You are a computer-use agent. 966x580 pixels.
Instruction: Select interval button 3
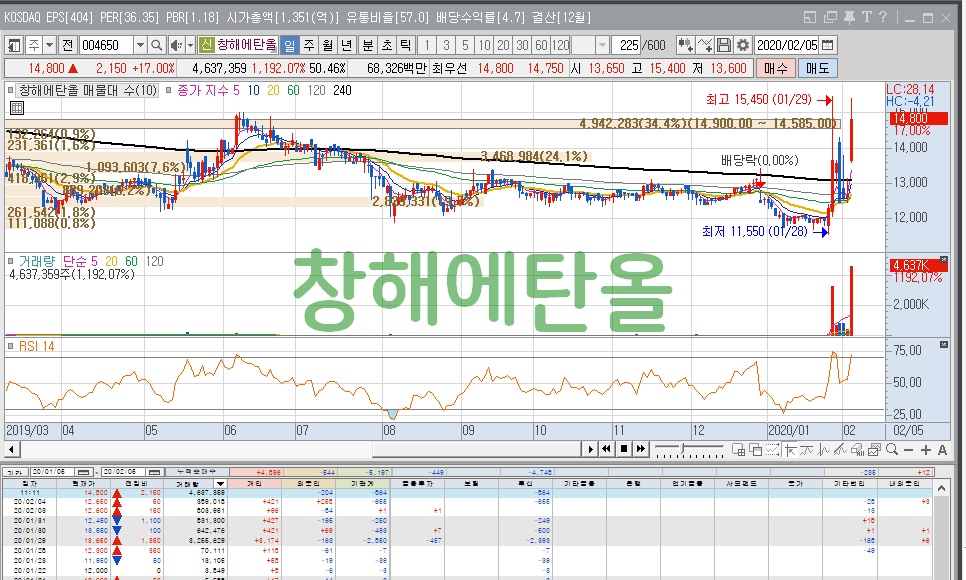coord(446,45)
